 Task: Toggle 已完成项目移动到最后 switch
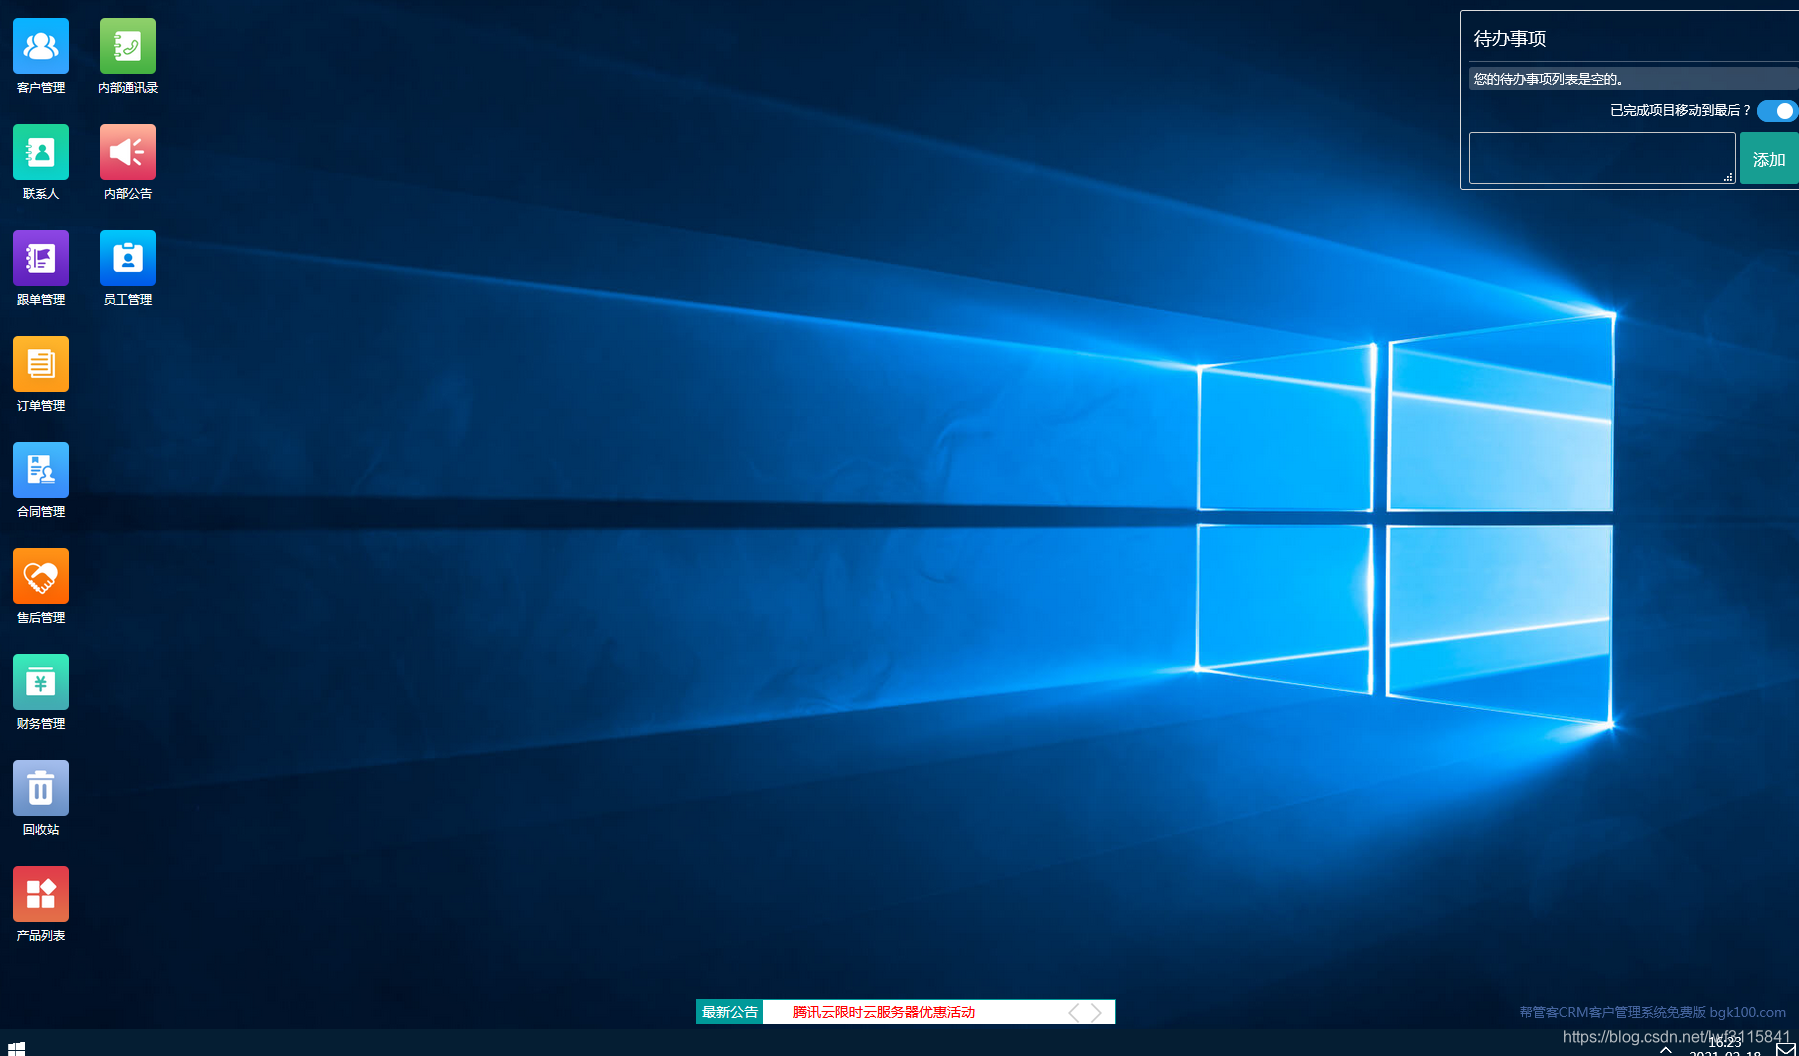pyautogui.click(x=1777, y=110)
